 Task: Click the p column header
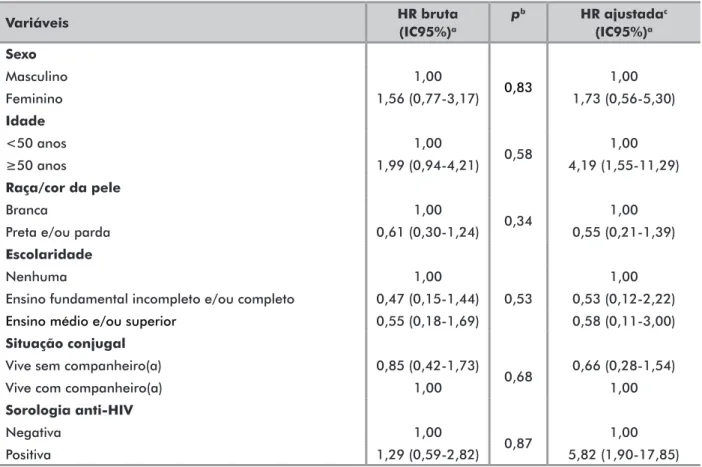(518, 15)
